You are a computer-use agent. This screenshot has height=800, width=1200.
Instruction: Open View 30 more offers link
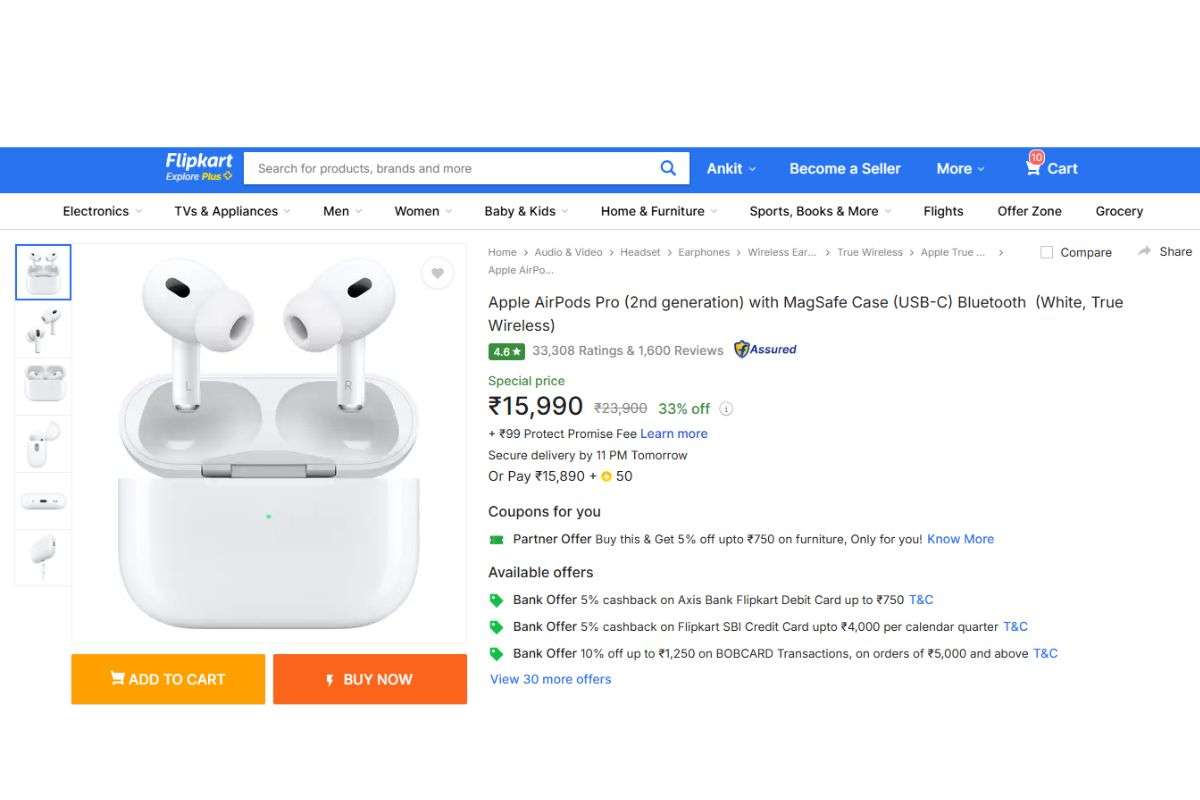549,679
